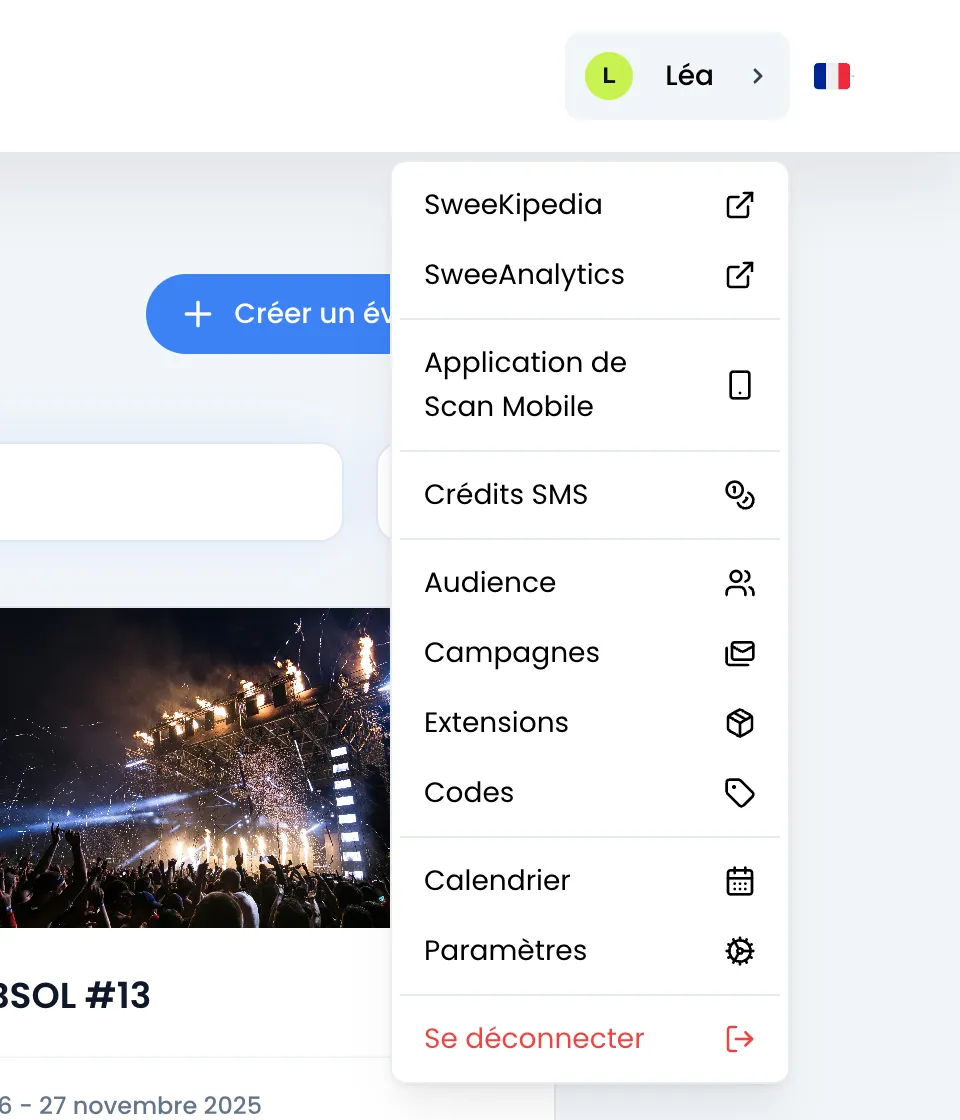Open Paramètres
This screenshot has width=960, height=1120.
click(589, 951)
